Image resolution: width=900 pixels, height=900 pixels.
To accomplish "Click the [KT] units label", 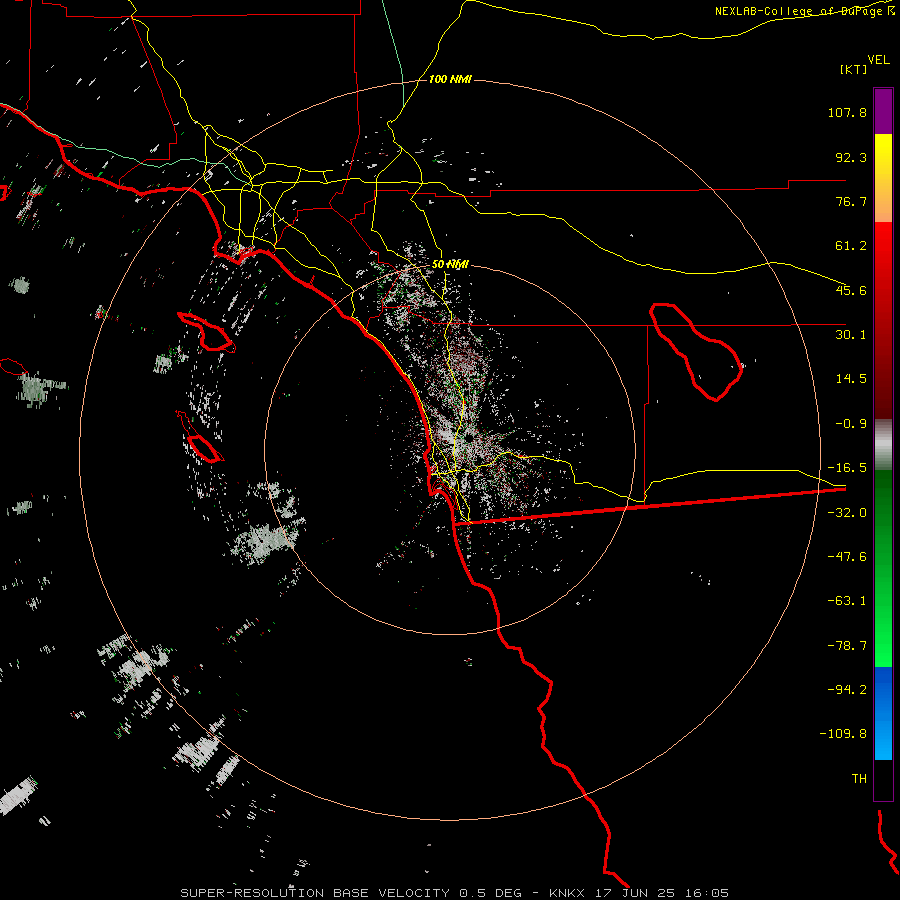I will pyautogui.click(x=854, y=69).
